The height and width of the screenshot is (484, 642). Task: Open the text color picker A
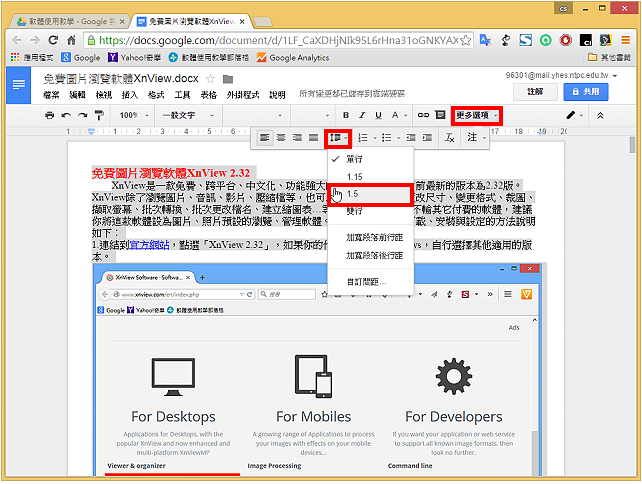398,115
